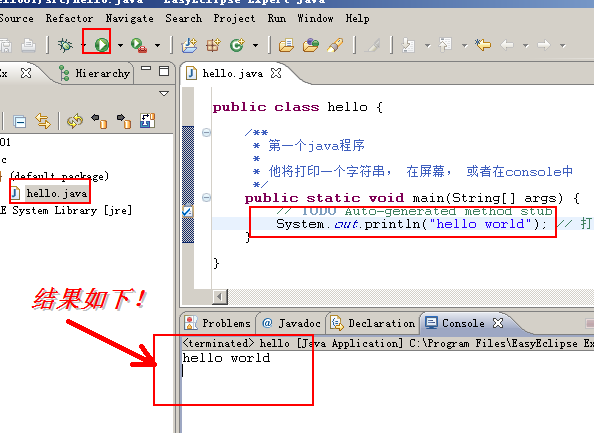Click the New Java Package icon
Screen dimensions: 594x433
pyautogui.click(x=213, y=45)
